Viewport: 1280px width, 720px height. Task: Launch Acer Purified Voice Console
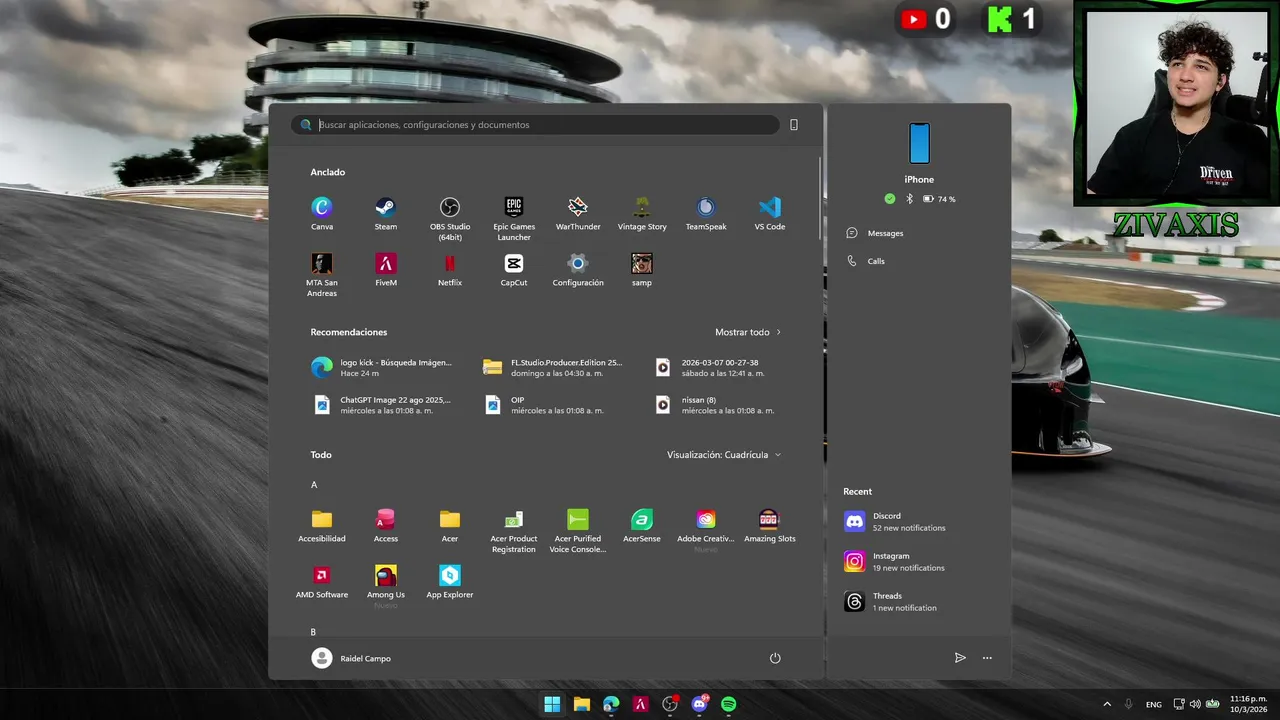coord(578,530)
